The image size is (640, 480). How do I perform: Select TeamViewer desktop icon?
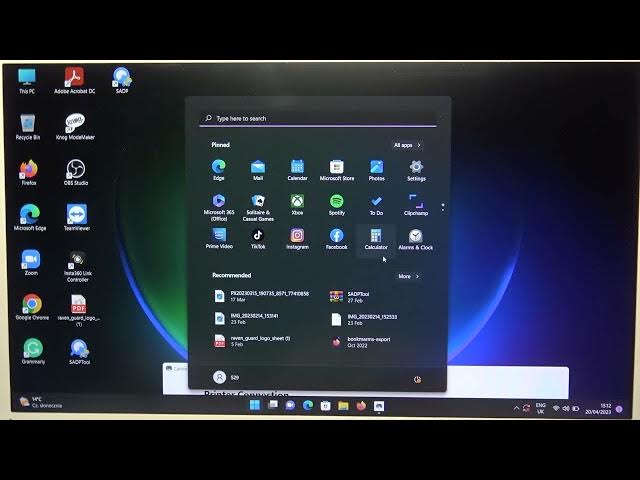[x=77, y=218]
